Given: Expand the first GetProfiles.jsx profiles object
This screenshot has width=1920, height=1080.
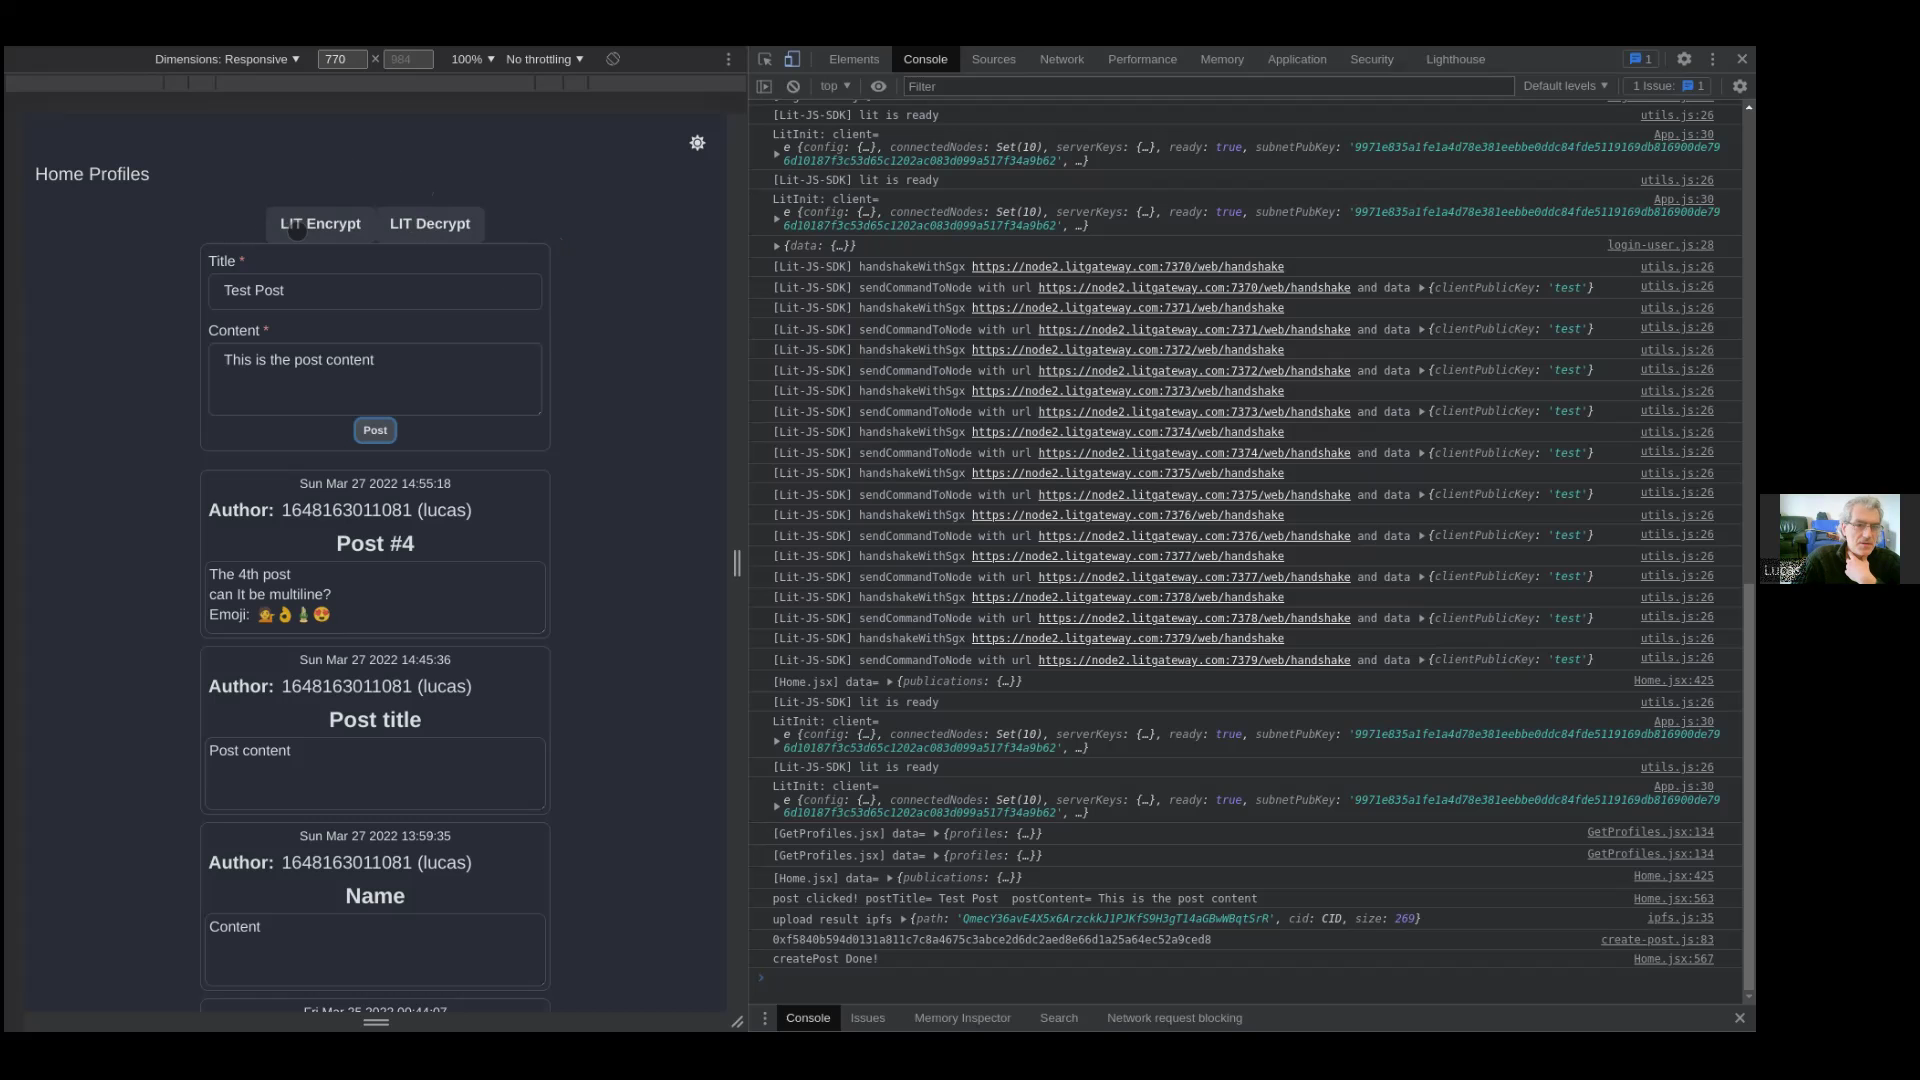Looking at the screenshot, I should 936,834.
